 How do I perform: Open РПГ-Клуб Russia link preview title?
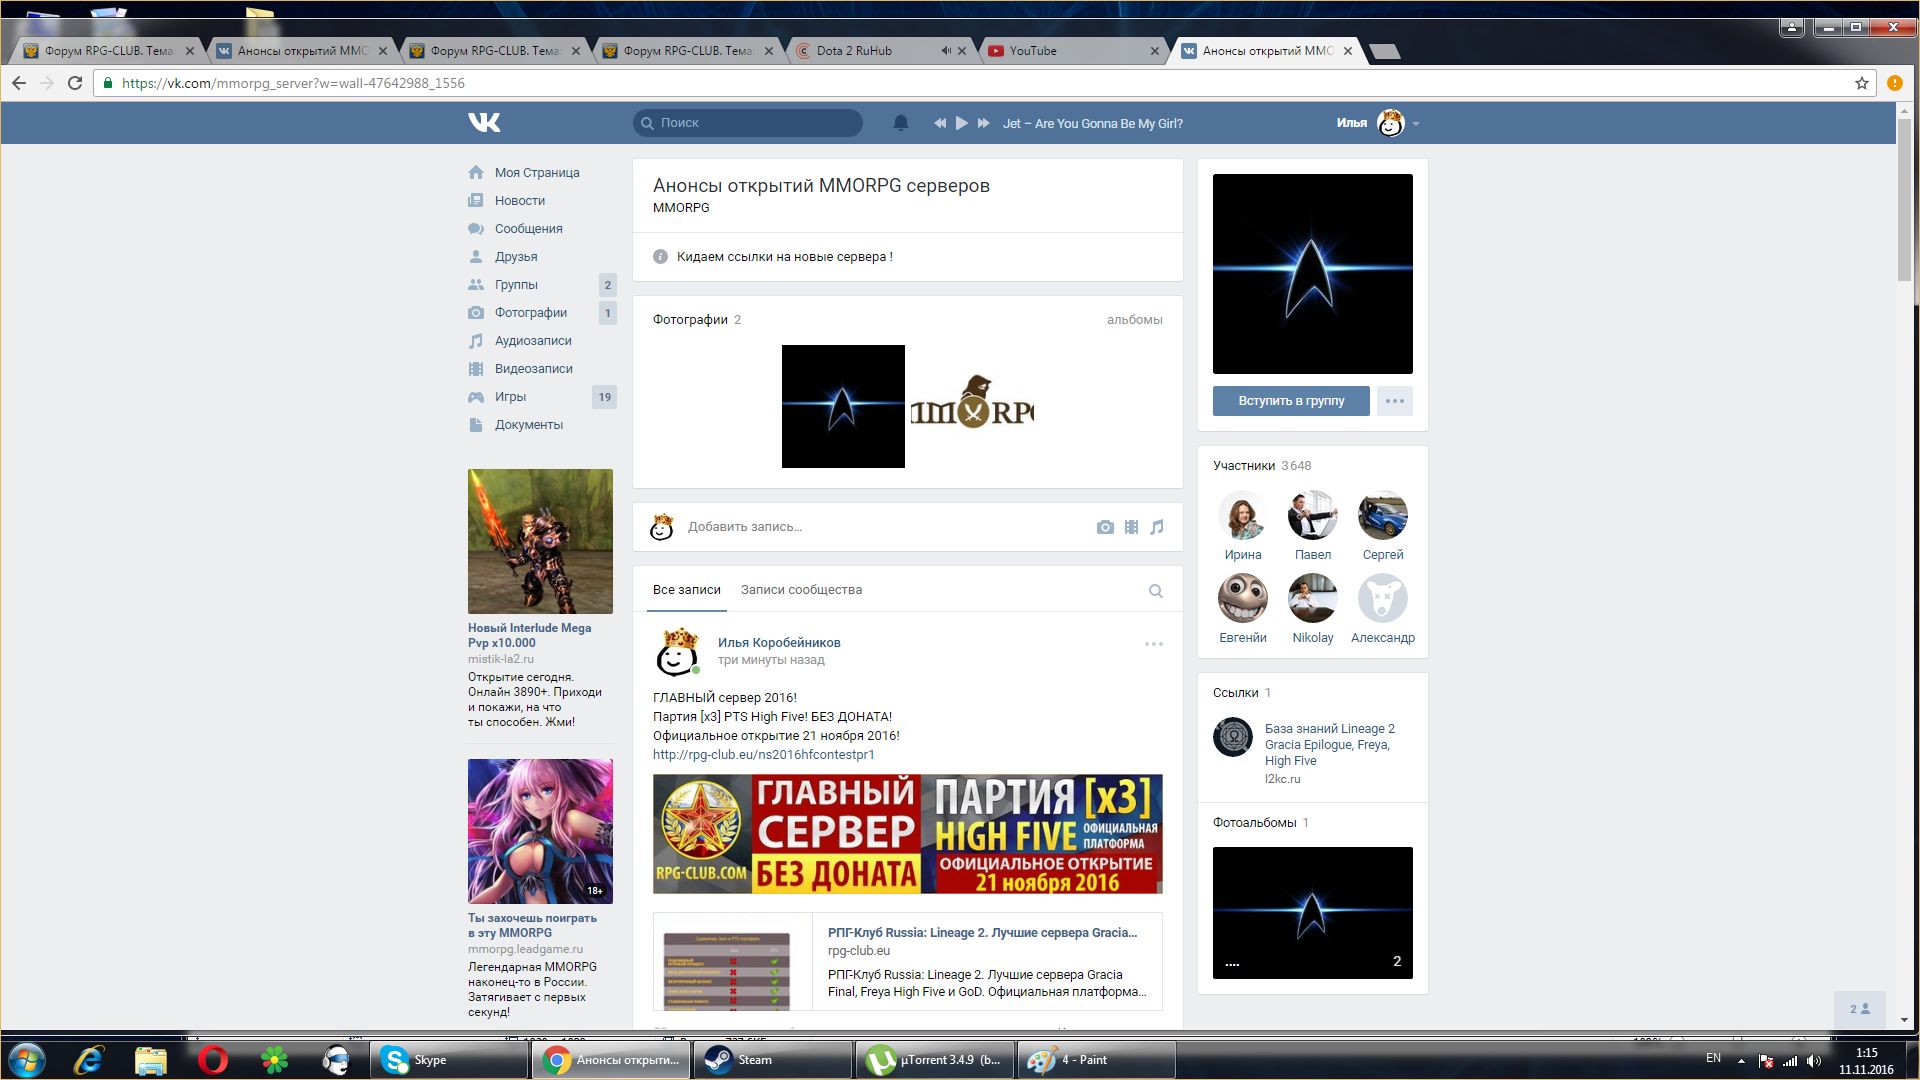coord(982,932)
